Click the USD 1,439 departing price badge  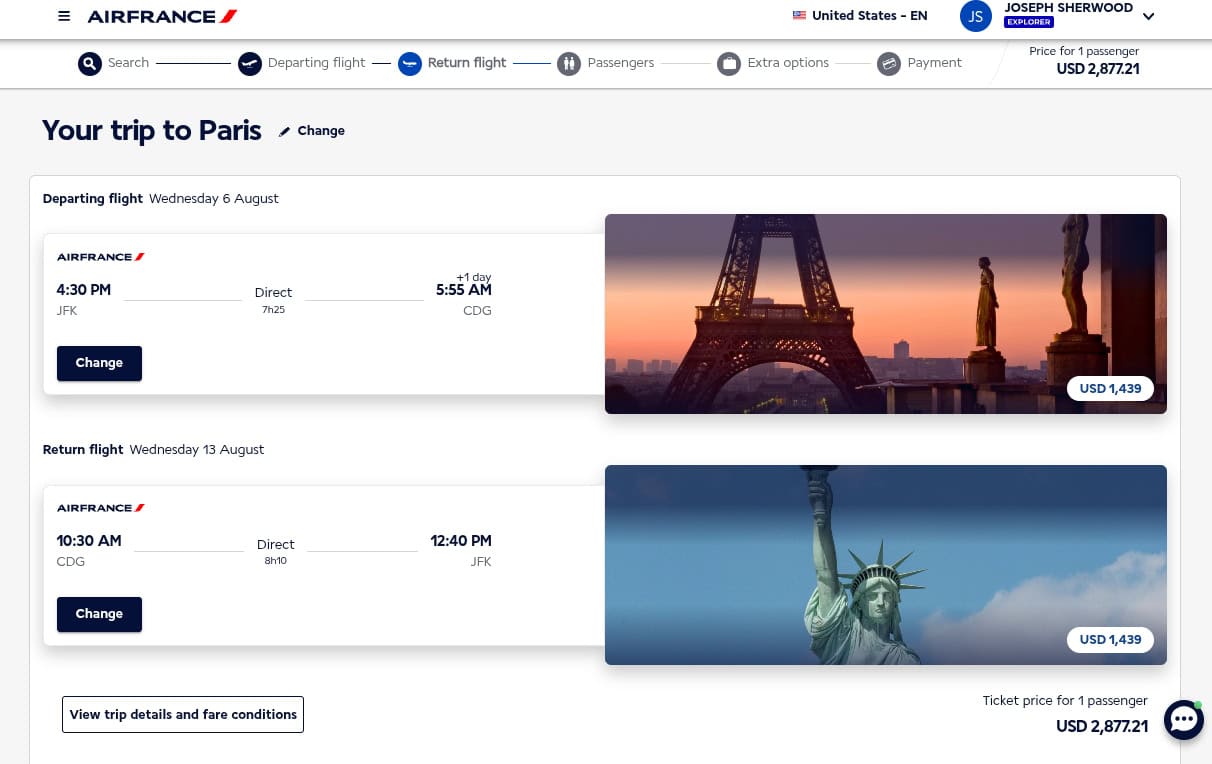1110,388
